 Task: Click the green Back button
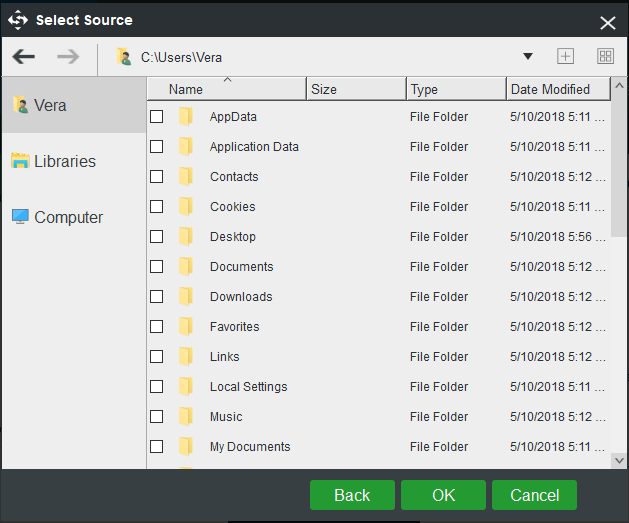point(352,495)
